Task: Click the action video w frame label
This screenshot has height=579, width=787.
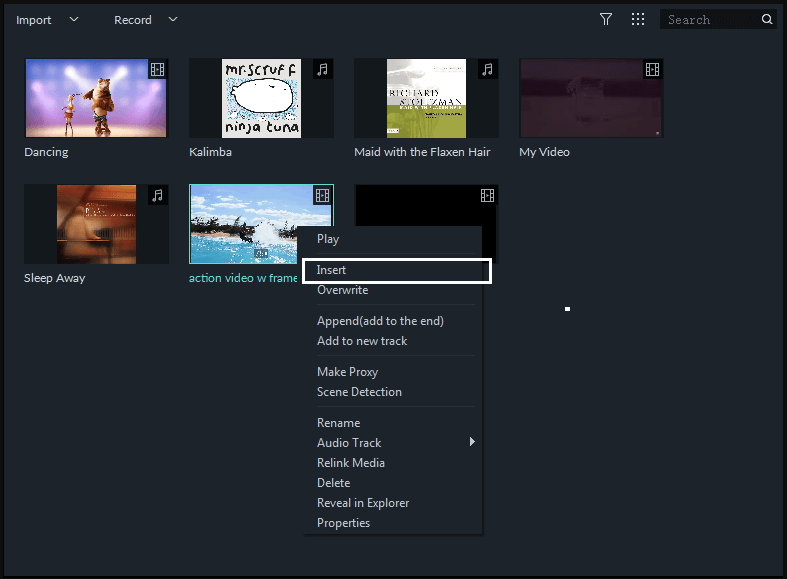Action: [243, 278]
